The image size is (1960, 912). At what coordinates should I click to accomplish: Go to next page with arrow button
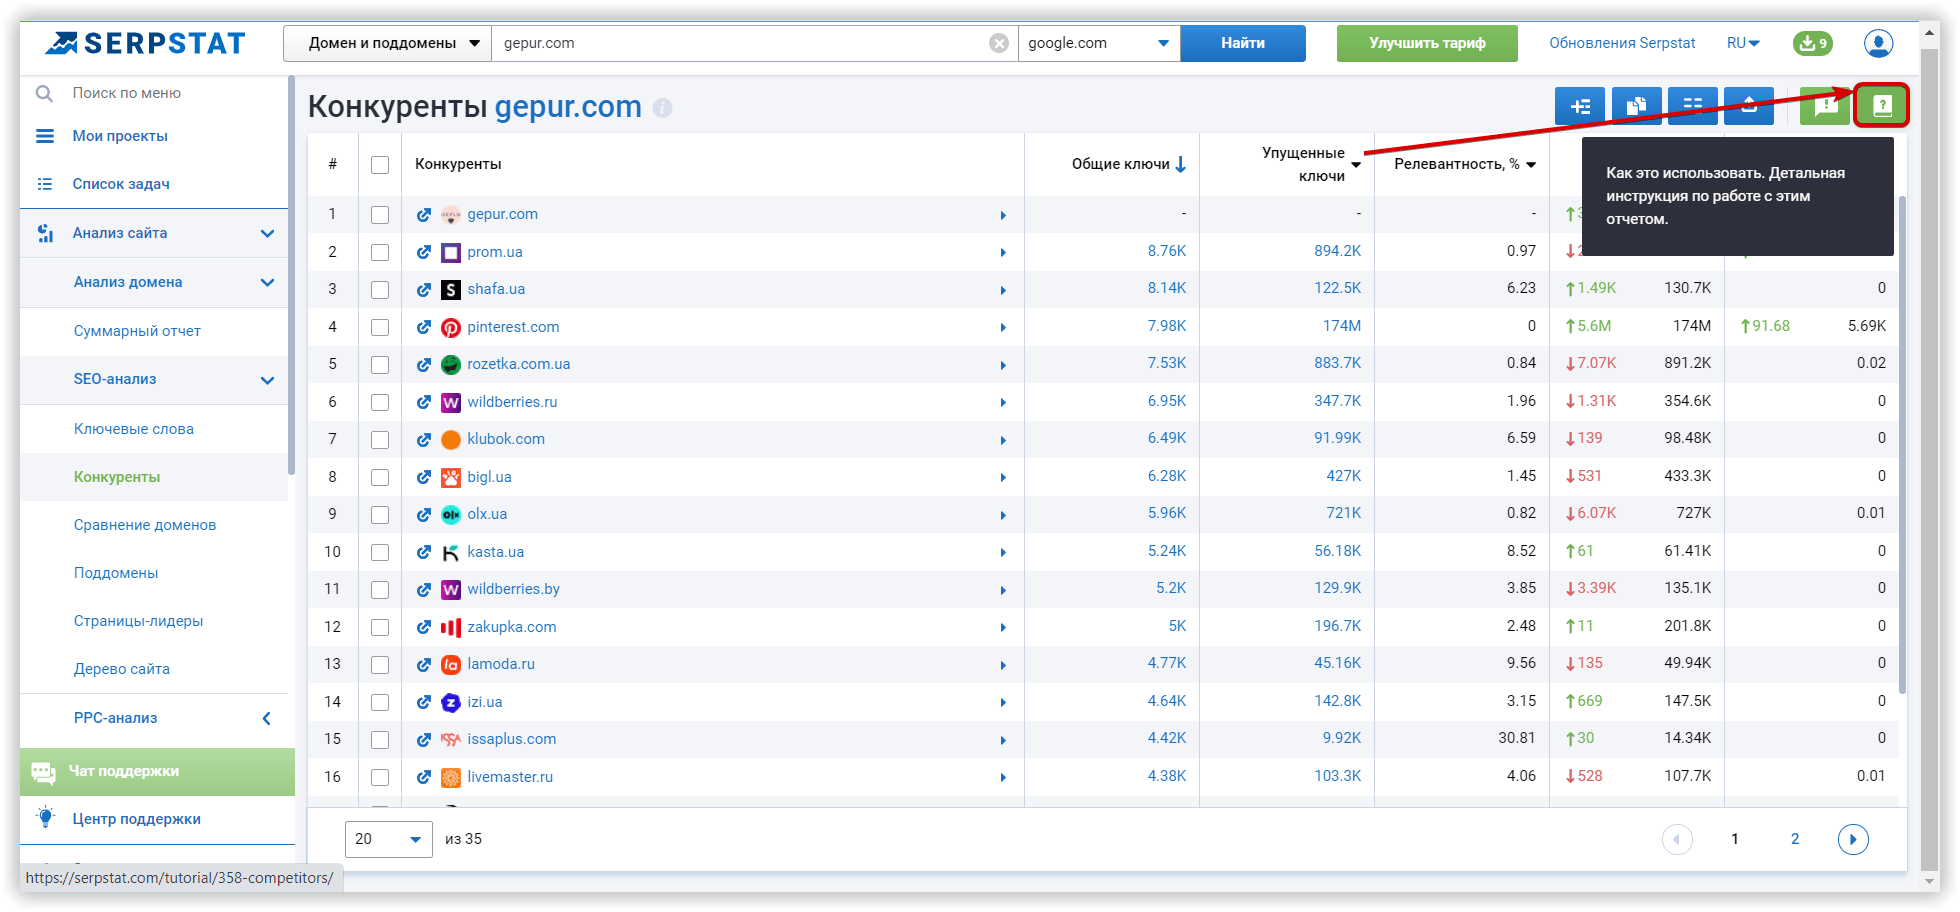tap(1853, 839)
